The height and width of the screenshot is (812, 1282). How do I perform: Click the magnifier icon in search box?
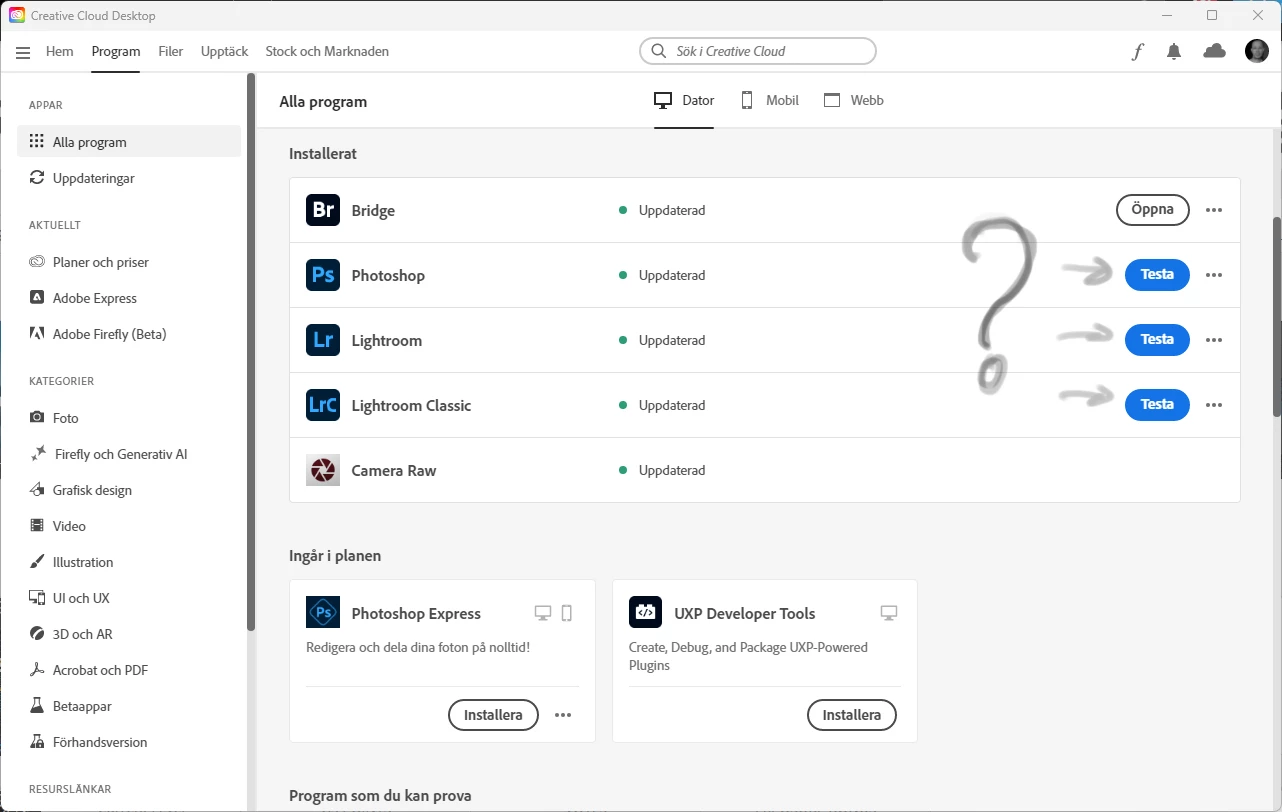click(x=658, y=51)
